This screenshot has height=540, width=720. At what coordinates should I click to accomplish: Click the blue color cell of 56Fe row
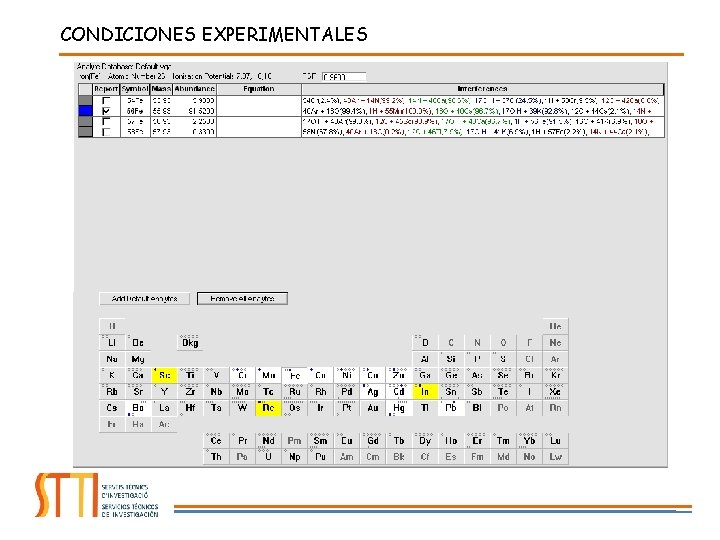[x=85, y=111]
